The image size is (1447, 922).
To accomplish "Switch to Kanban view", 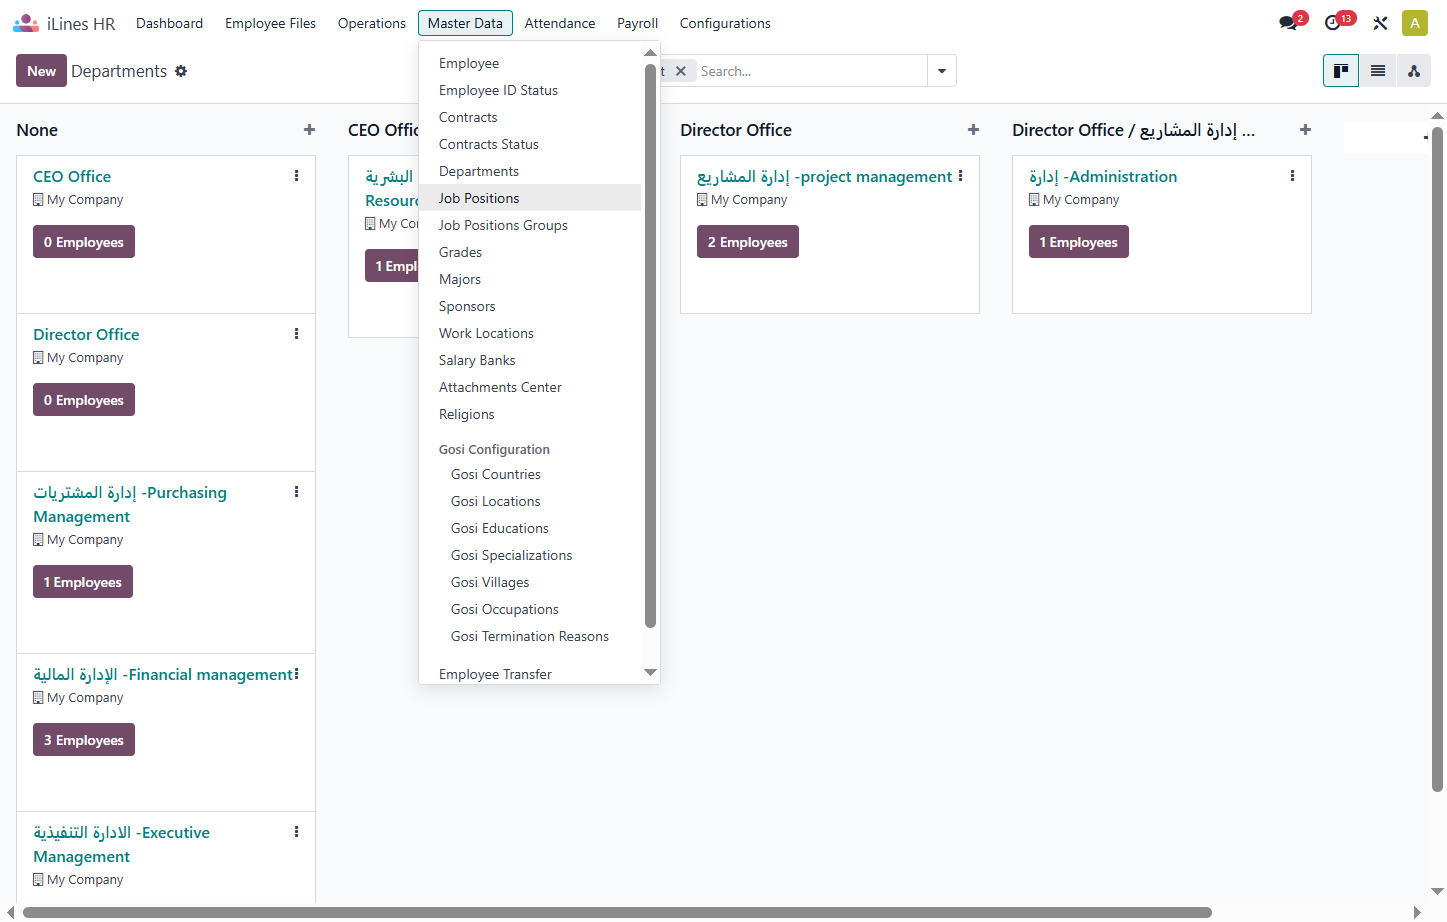I will click(x=1341, y=71).
